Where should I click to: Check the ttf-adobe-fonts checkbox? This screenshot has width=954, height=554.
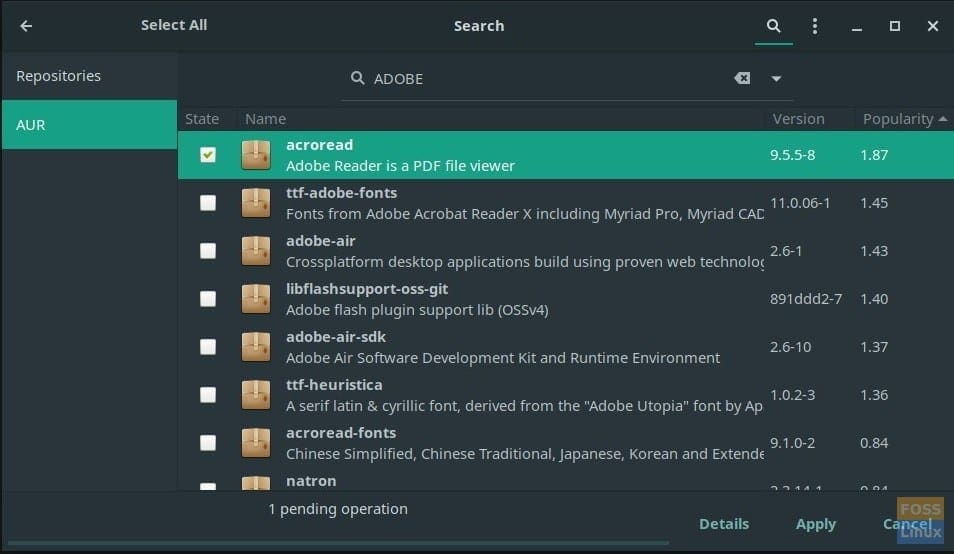(207, 203)
